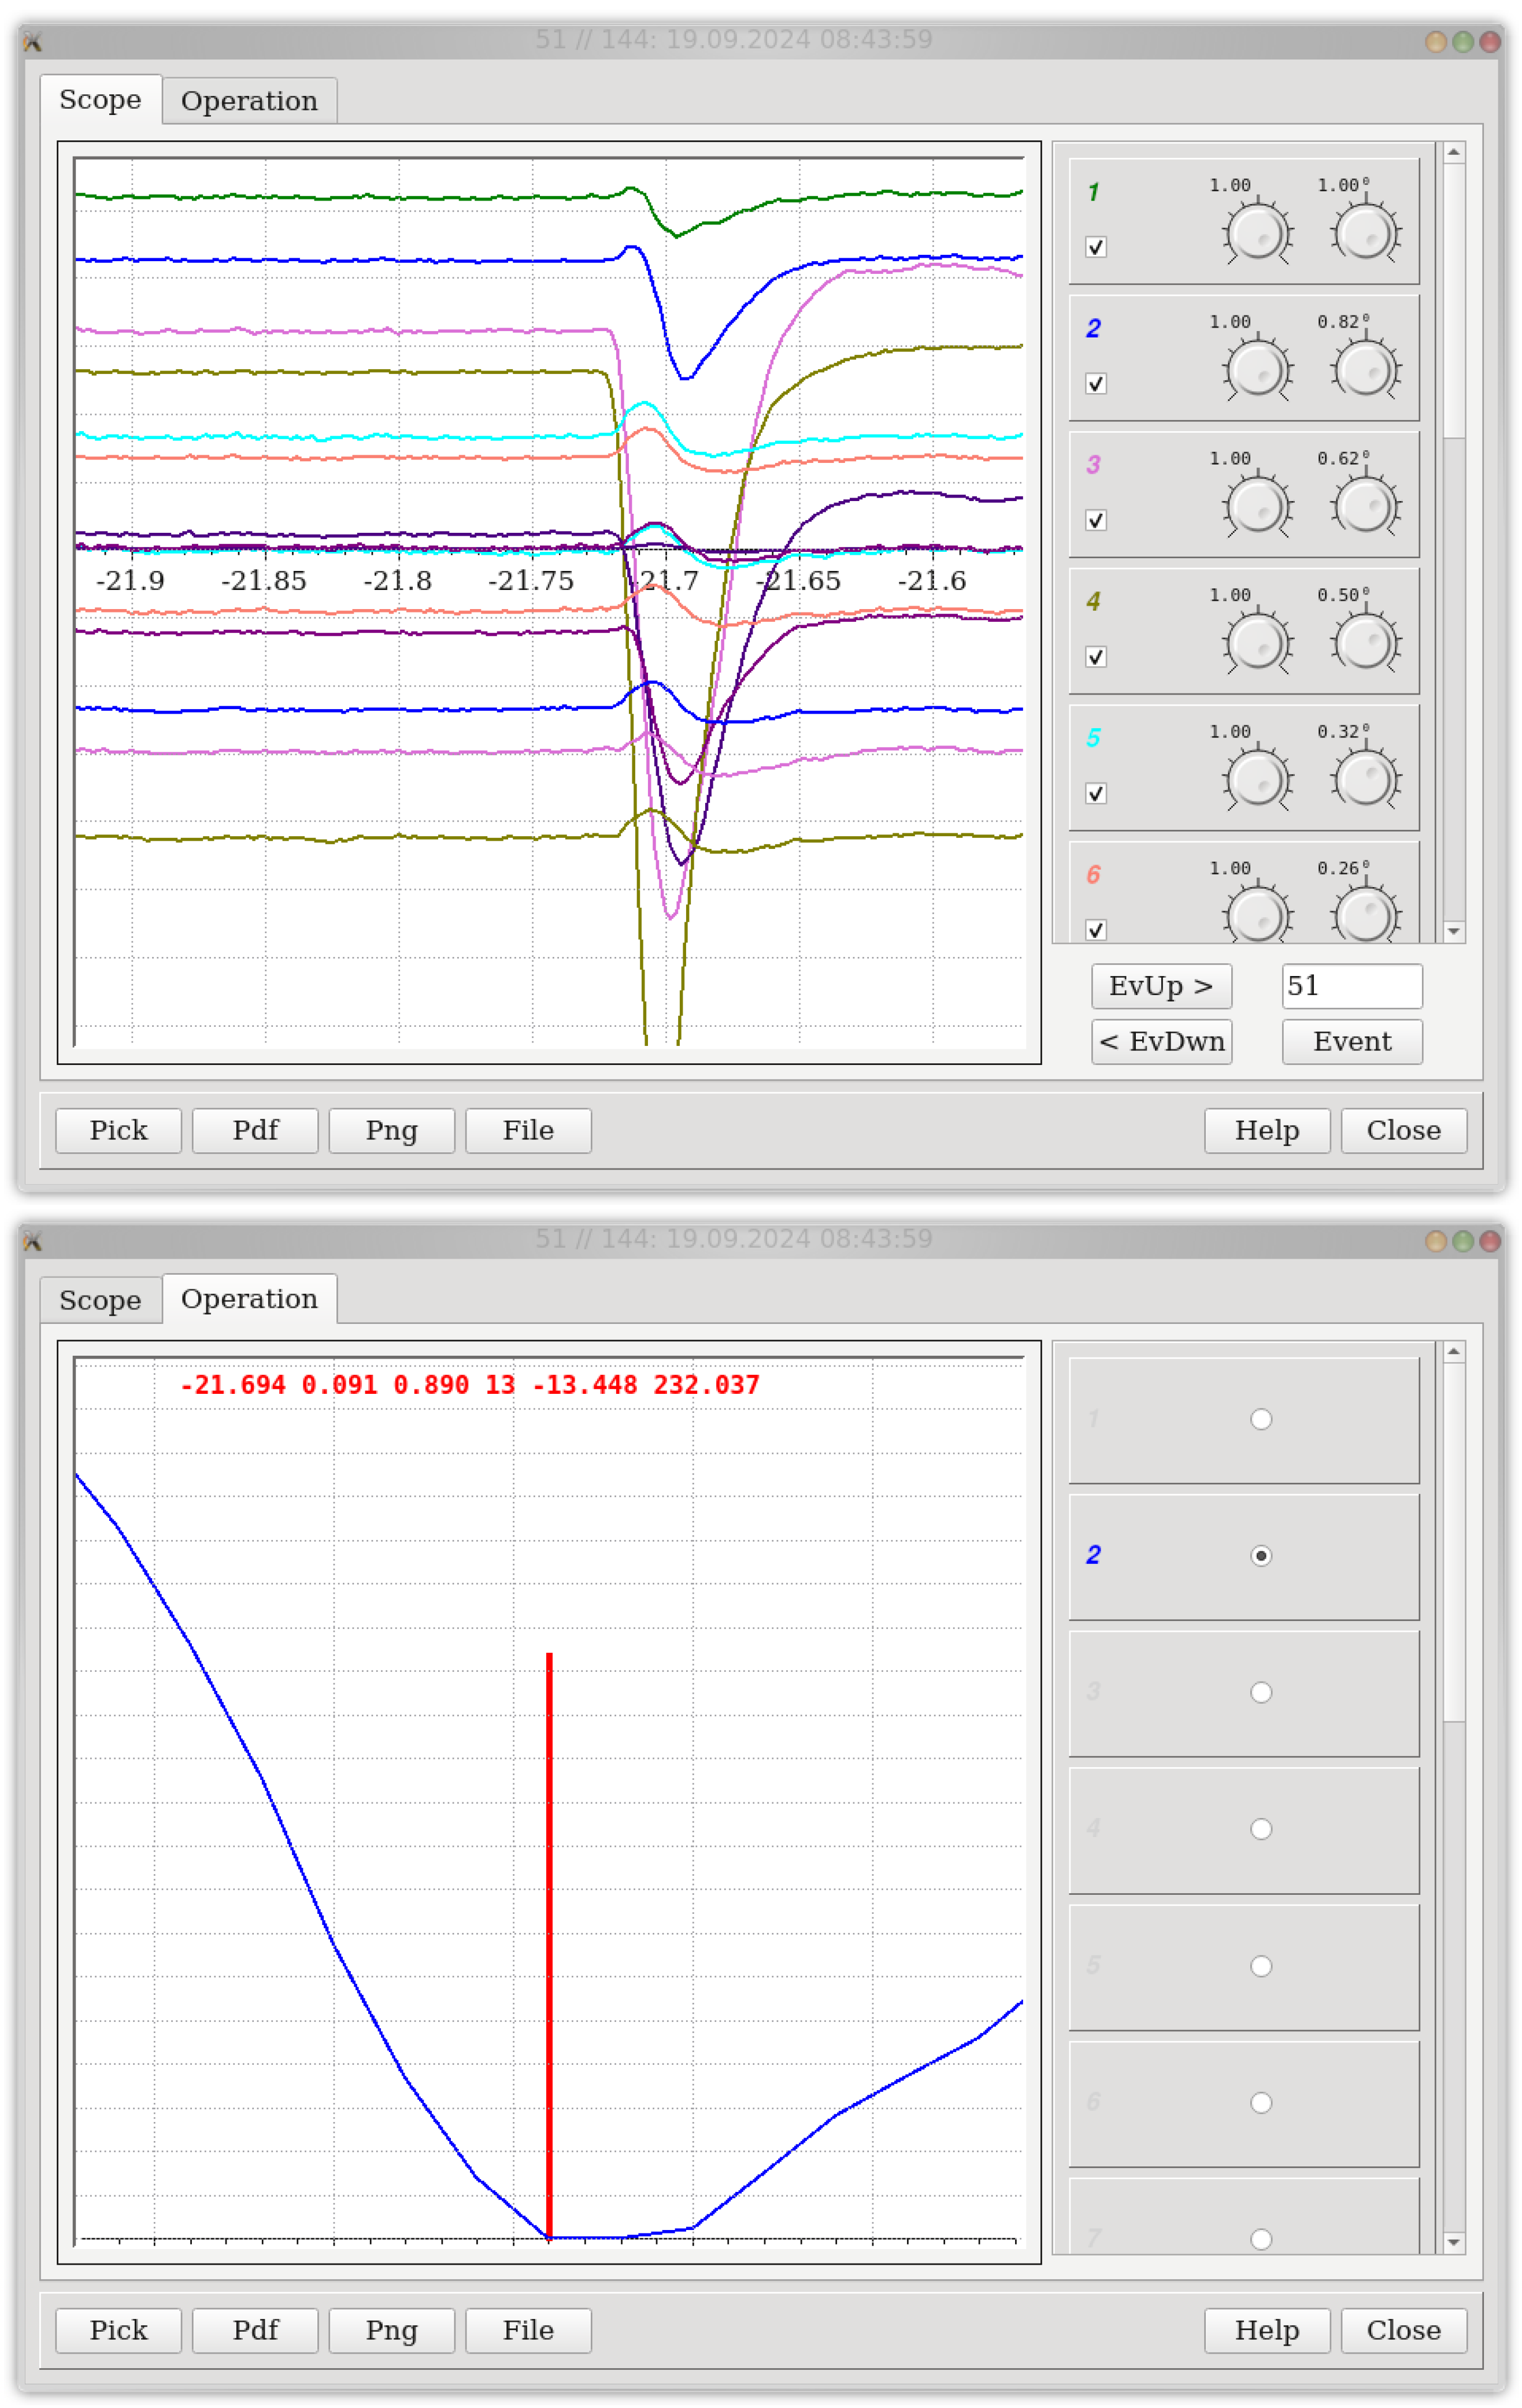Pick channel 6 radio button

[1261, 2102]
